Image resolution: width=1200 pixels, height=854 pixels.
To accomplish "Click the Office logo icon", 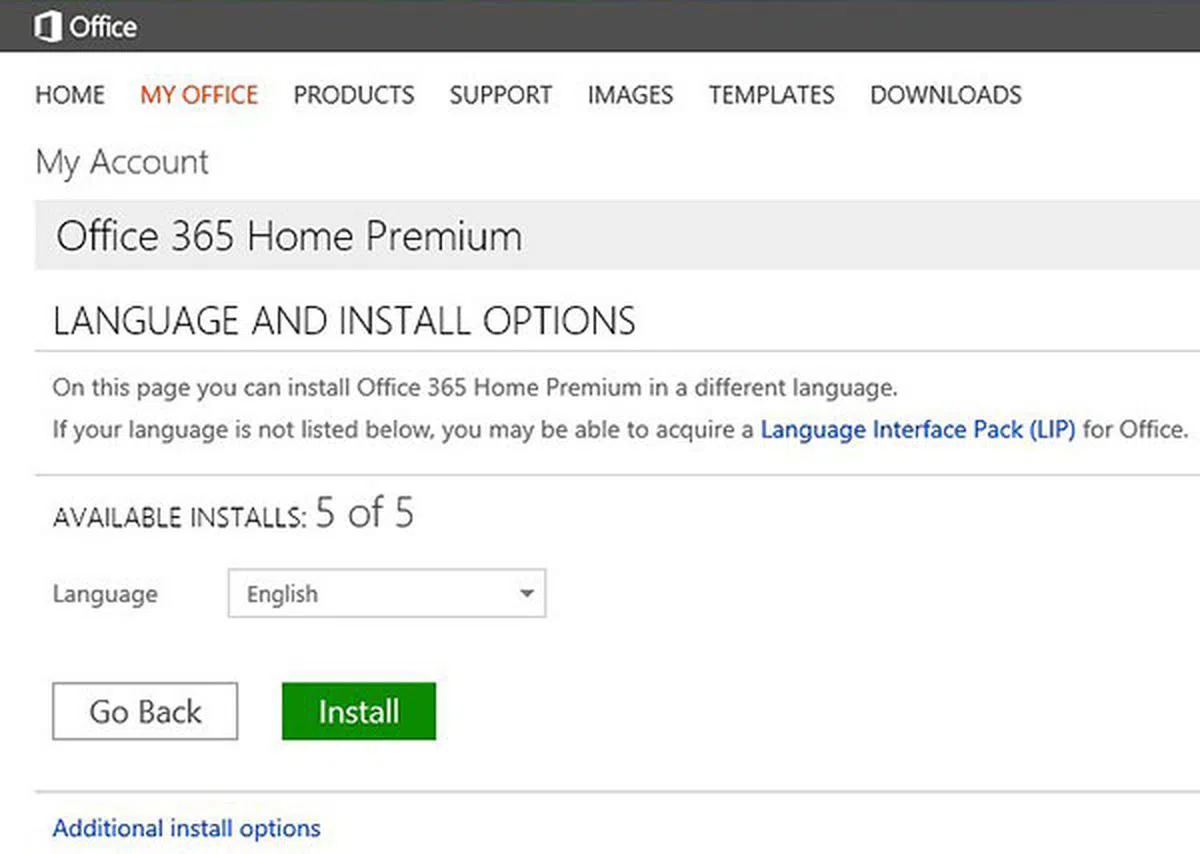I will tap(47, 27).
